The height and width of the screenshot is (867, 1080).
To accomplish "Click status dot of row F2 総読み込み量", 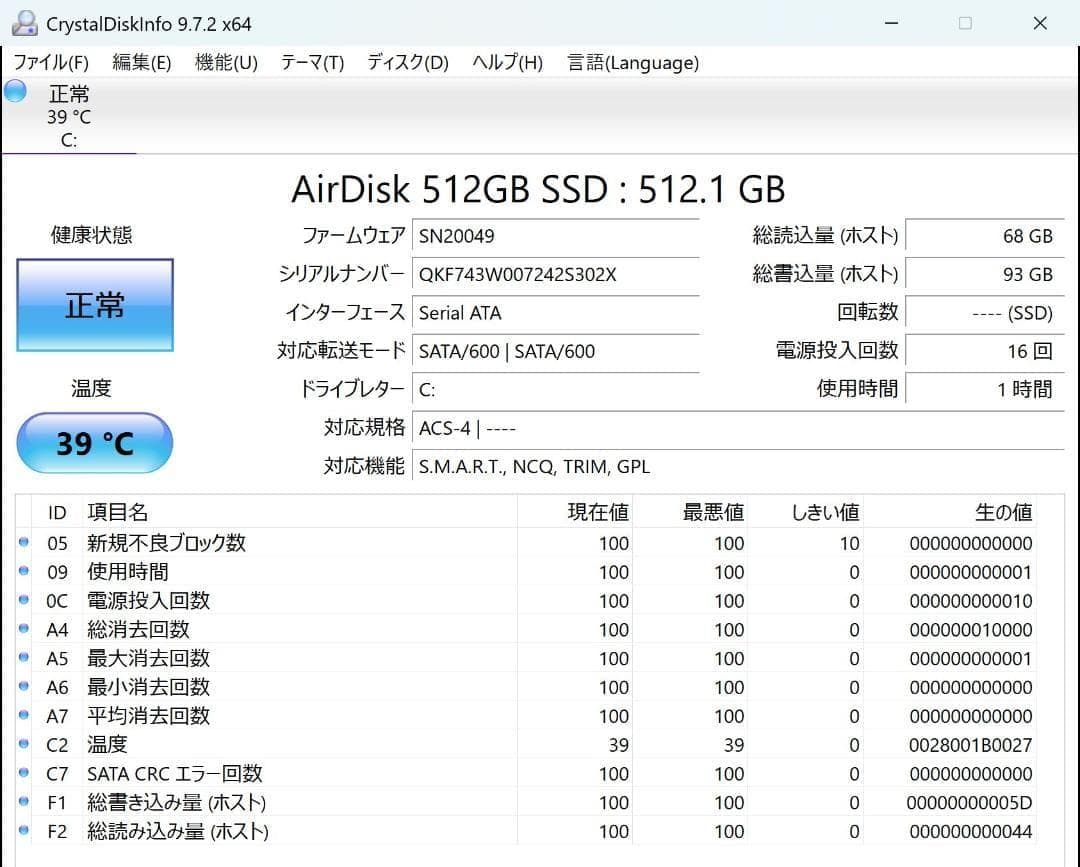I will pos(23,831).
